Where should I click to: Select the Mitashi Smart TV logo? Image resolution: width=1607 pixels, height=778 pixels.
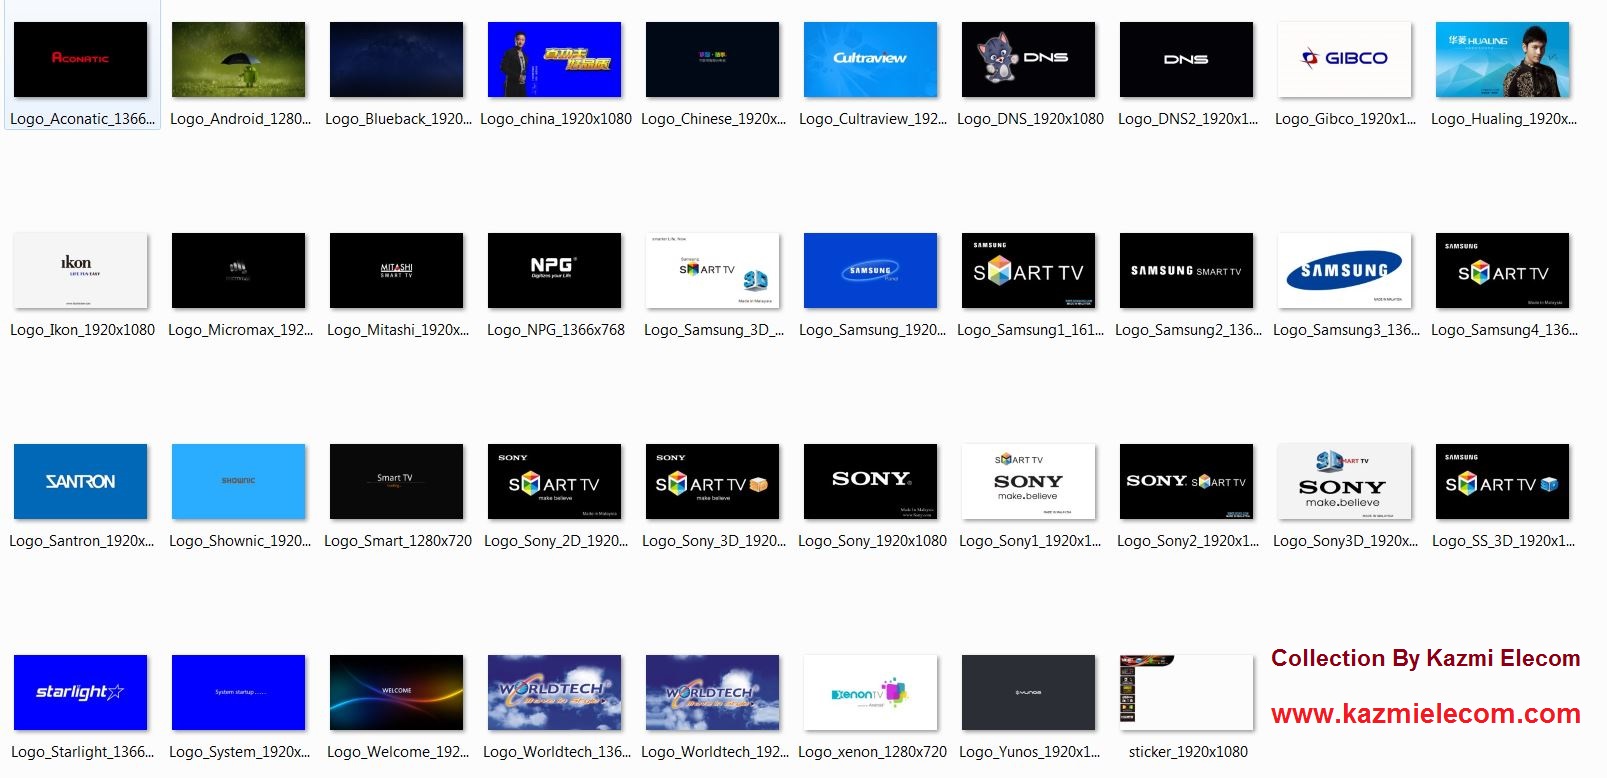pos(396,271)
